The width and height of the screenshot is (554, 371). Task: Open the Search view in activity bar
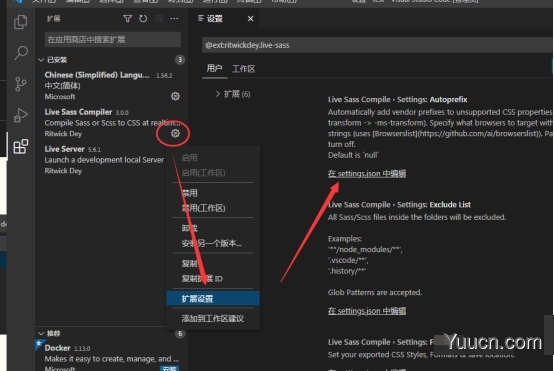pos(20,53)
